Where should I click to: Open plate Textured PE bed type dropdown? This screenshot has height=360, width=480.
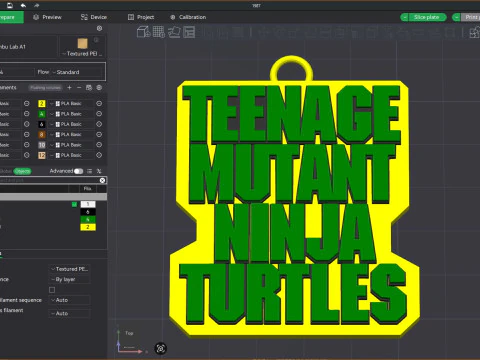pos(69,269)
